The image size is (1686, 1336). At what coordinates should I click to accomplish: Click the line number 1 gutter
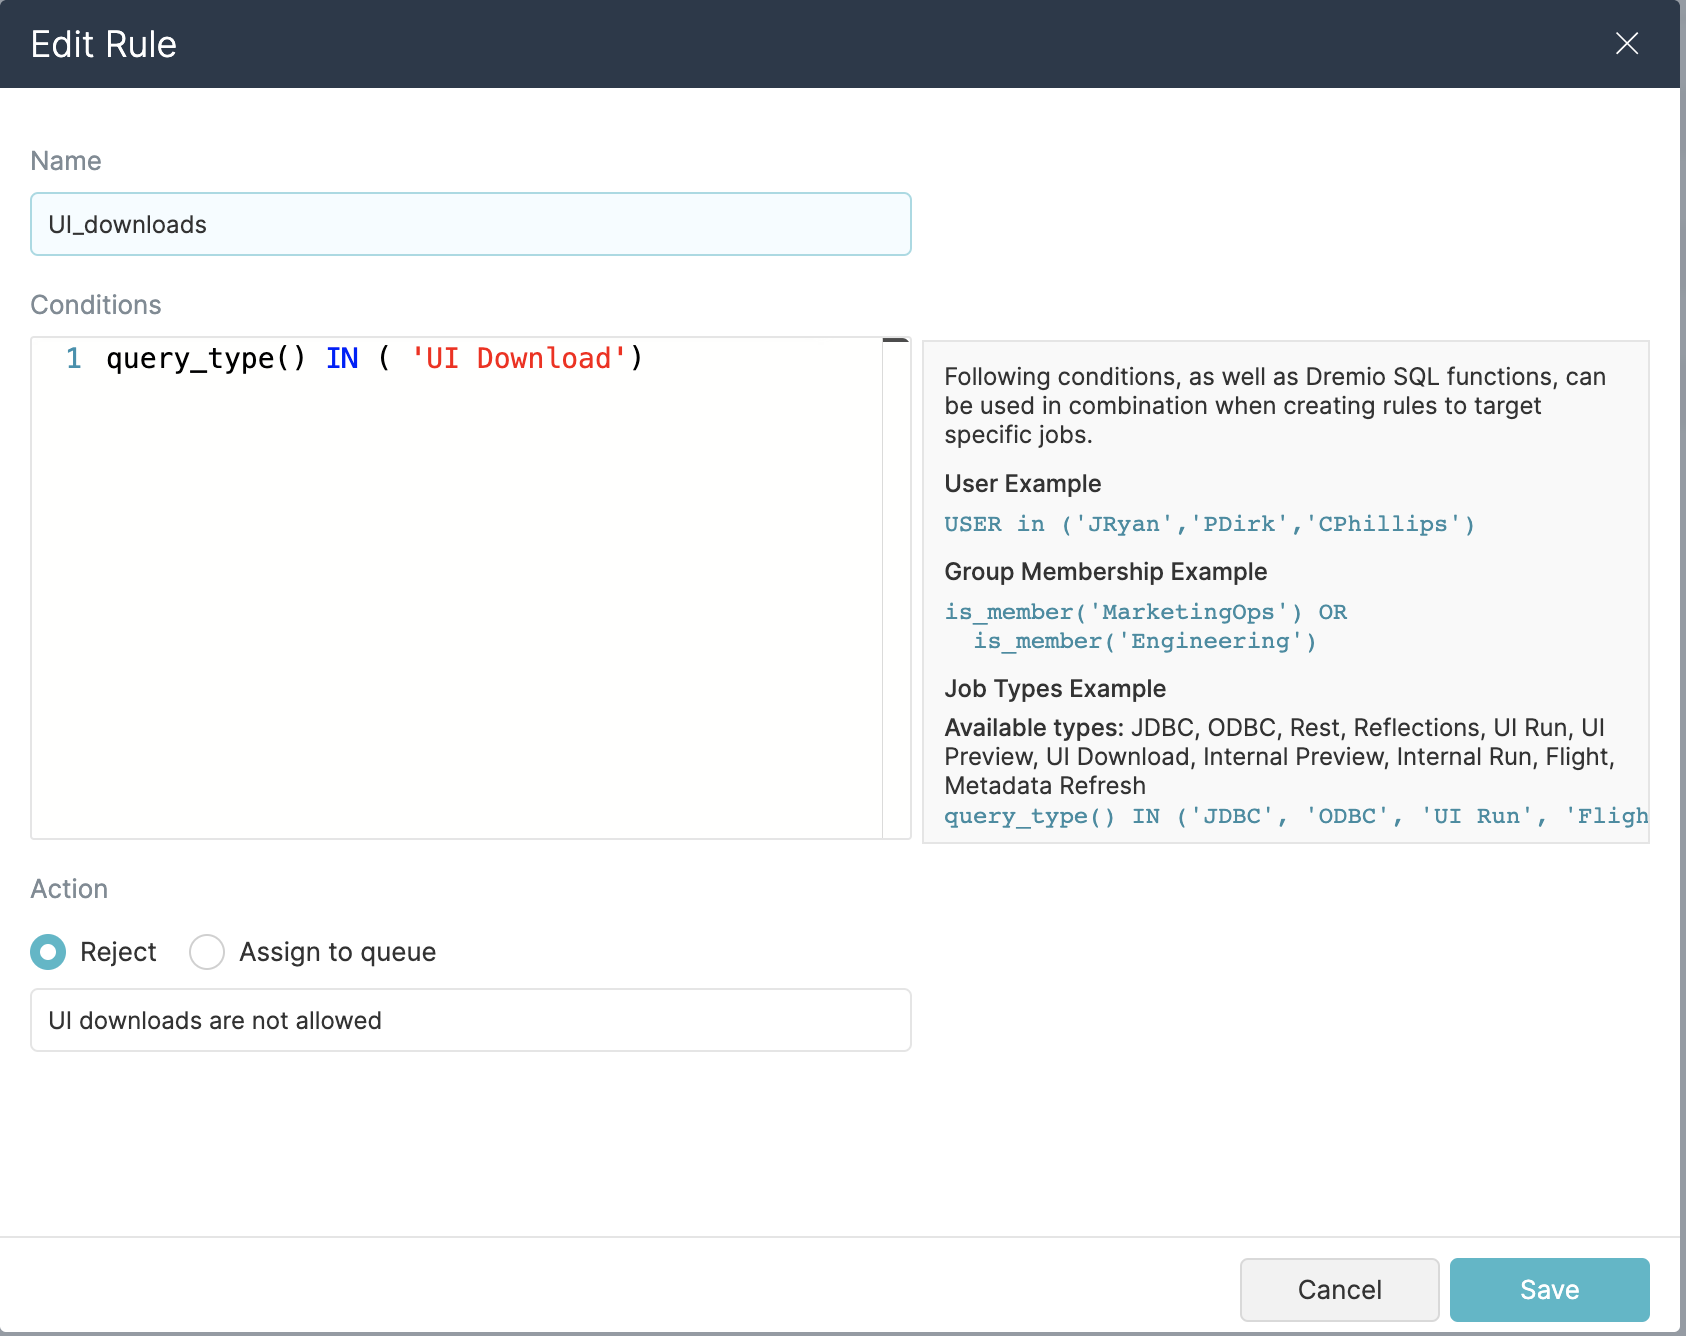click(73, 358)
